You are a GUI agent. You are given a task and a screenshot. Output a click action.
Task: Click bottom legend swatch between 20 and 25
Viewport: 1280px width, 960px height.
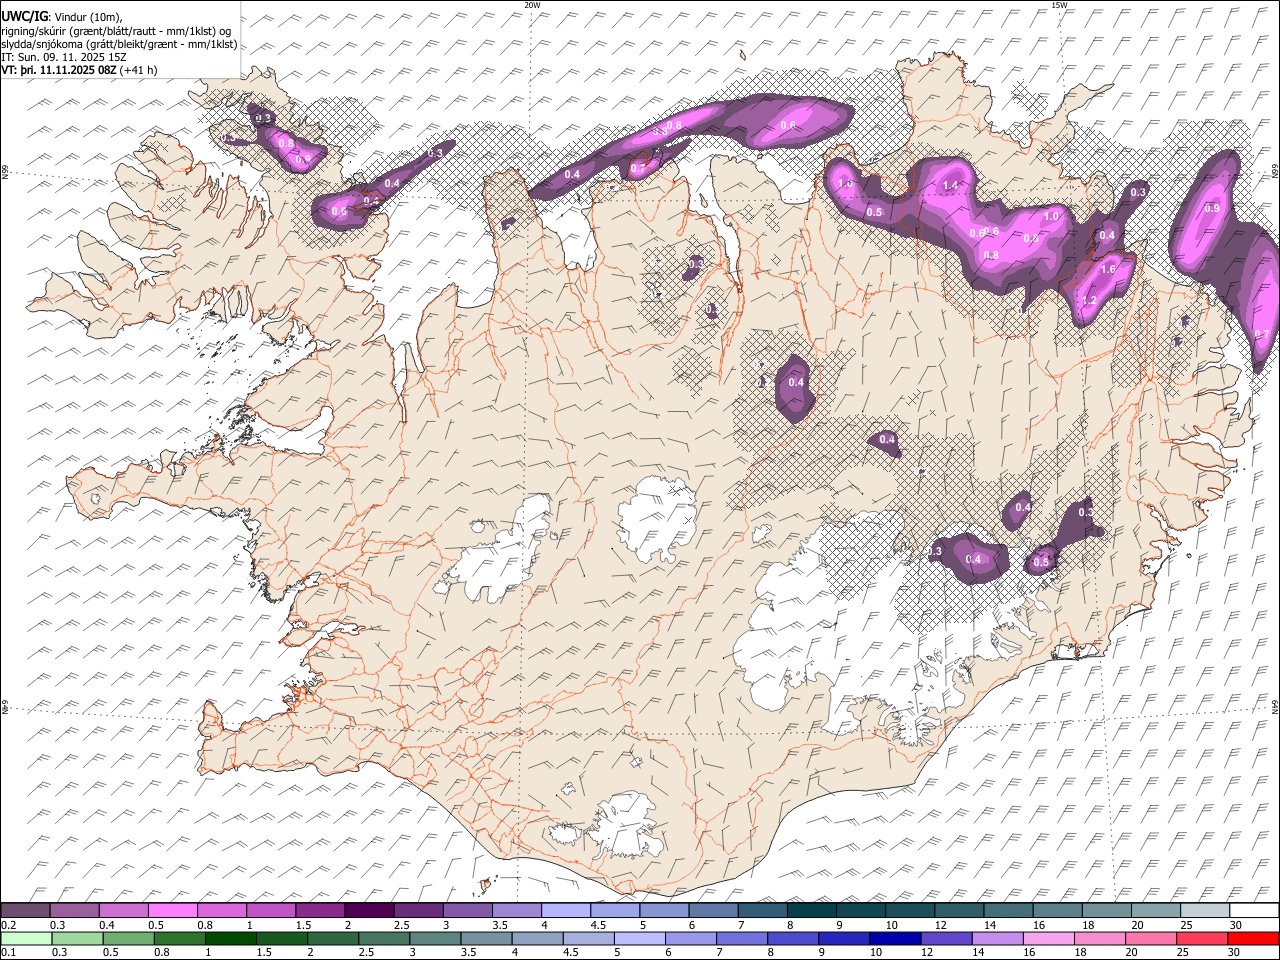[1151, 938]
